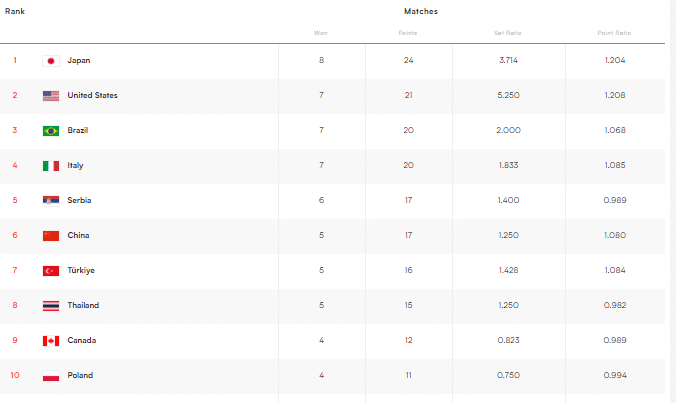
Task: Click the Türkiye flag icon
Action: pyautogui.click(x=51, y=271)
